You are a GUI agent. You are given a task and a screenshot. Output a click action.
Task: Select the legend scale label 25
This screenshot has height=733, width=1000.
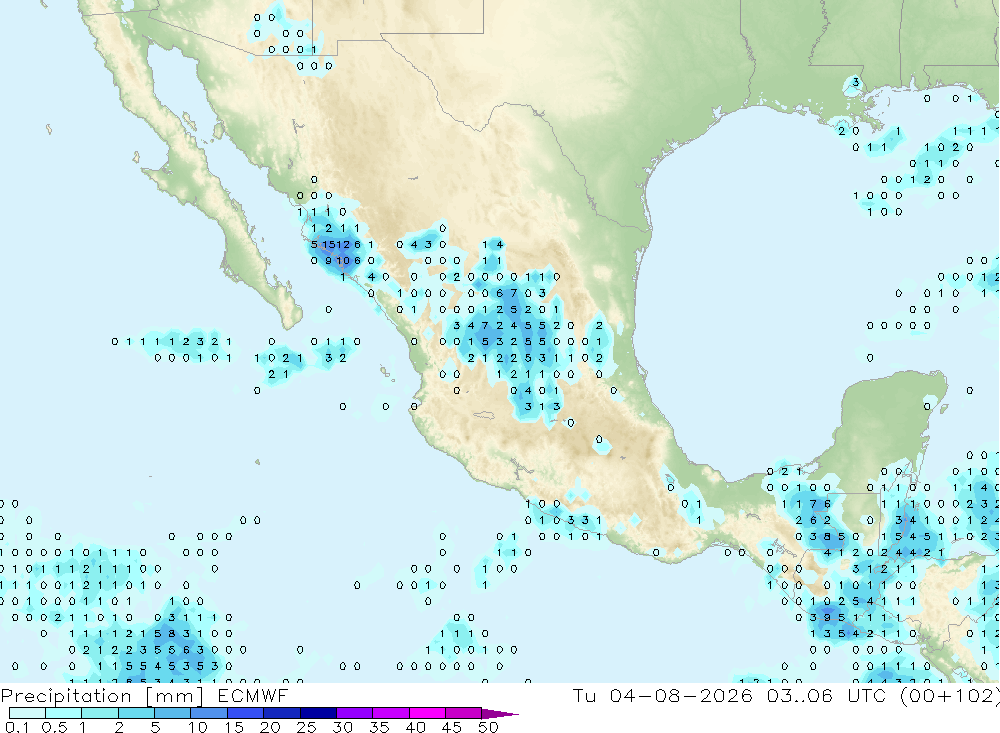click(307, 727)
